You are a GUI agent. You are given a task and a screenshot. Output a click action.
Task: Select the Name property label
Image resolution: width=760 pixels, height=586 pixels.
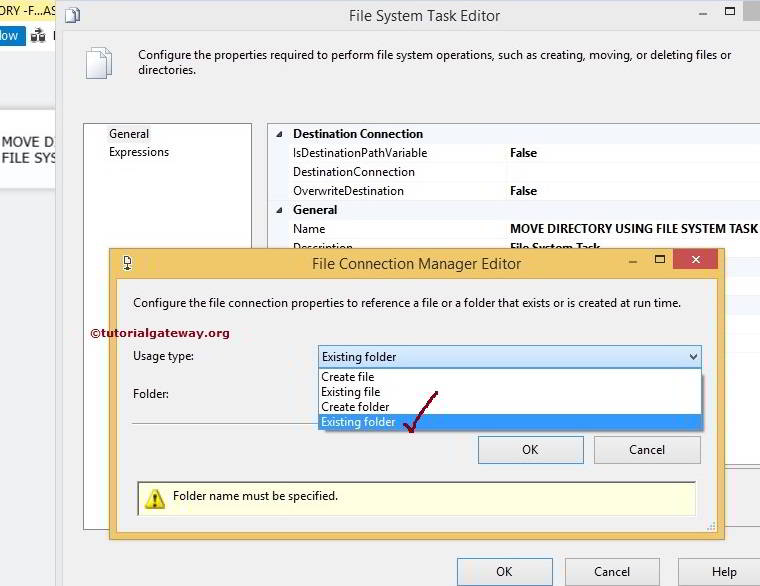(x=309, y=229)
